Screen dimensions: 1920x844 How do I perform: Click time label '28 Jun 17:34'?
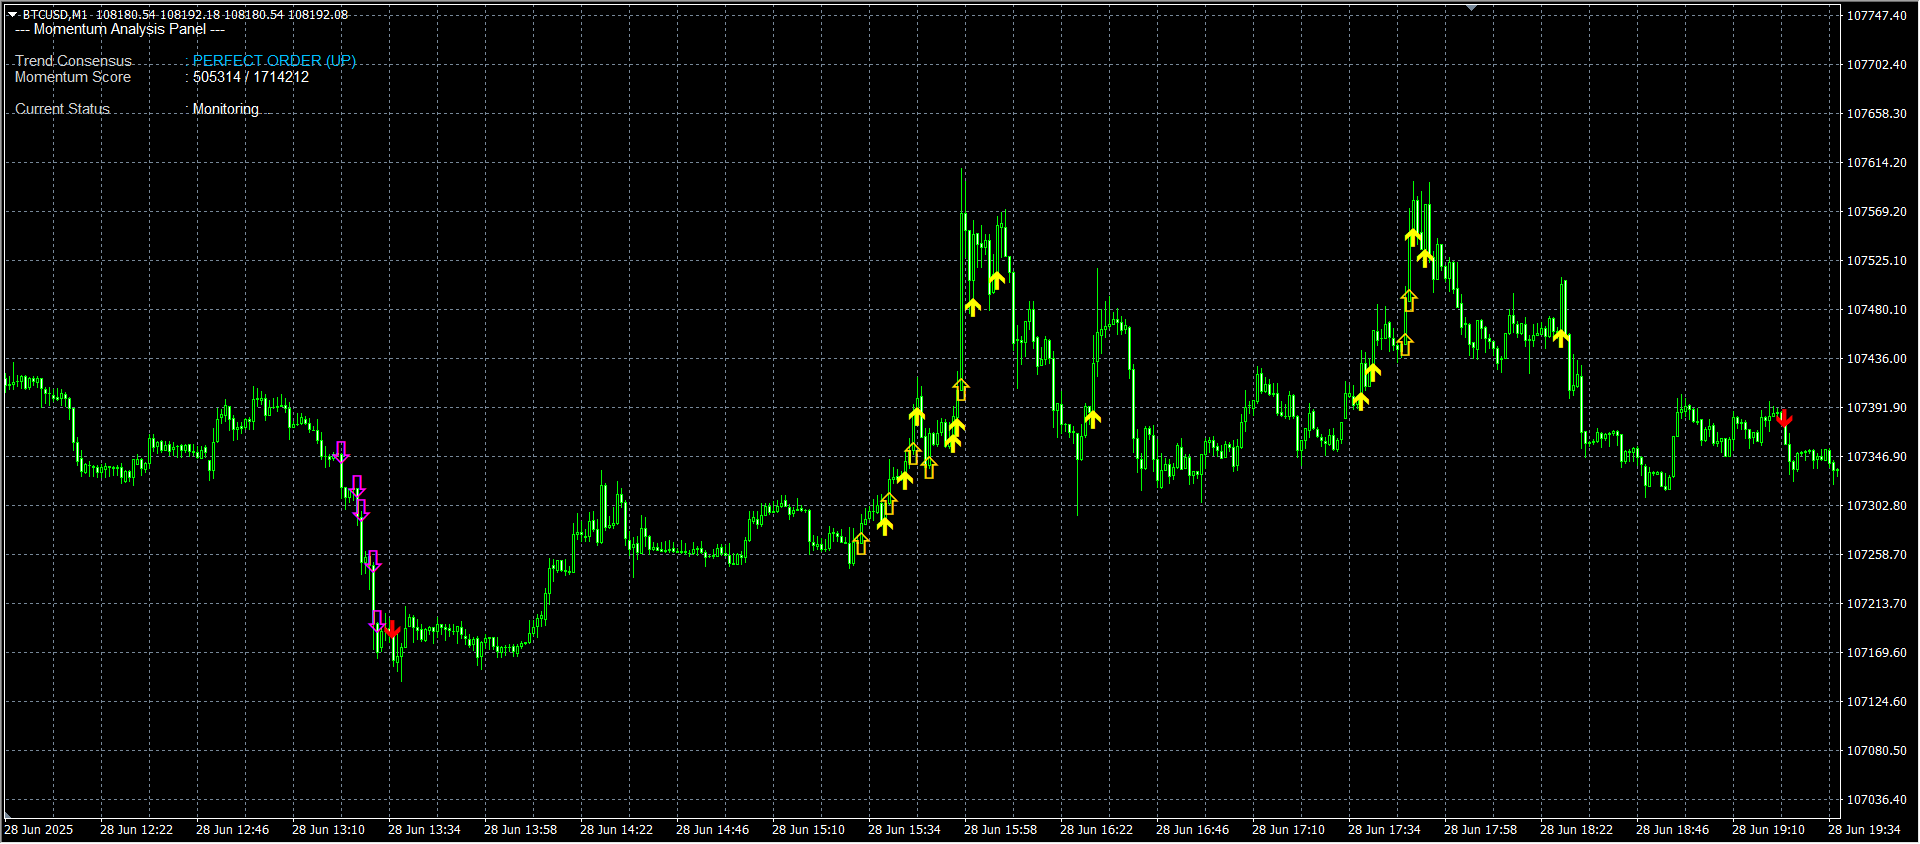tap(1385, 830)
